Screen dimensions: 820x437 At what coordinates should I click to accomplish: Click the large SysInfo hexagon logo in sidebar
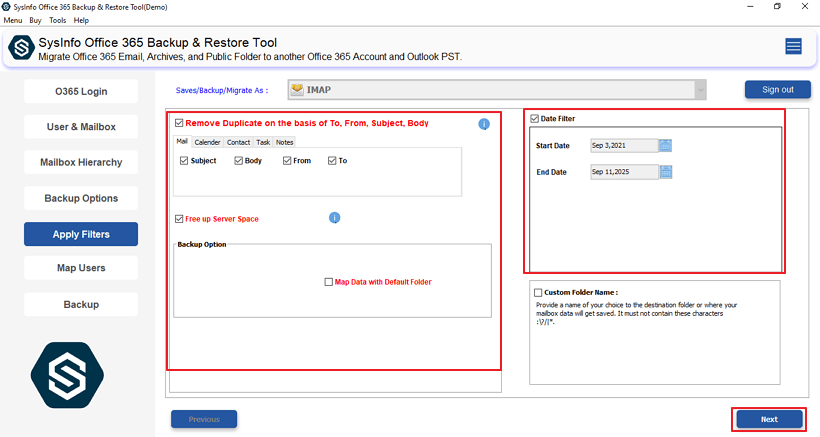coord(67,375)
